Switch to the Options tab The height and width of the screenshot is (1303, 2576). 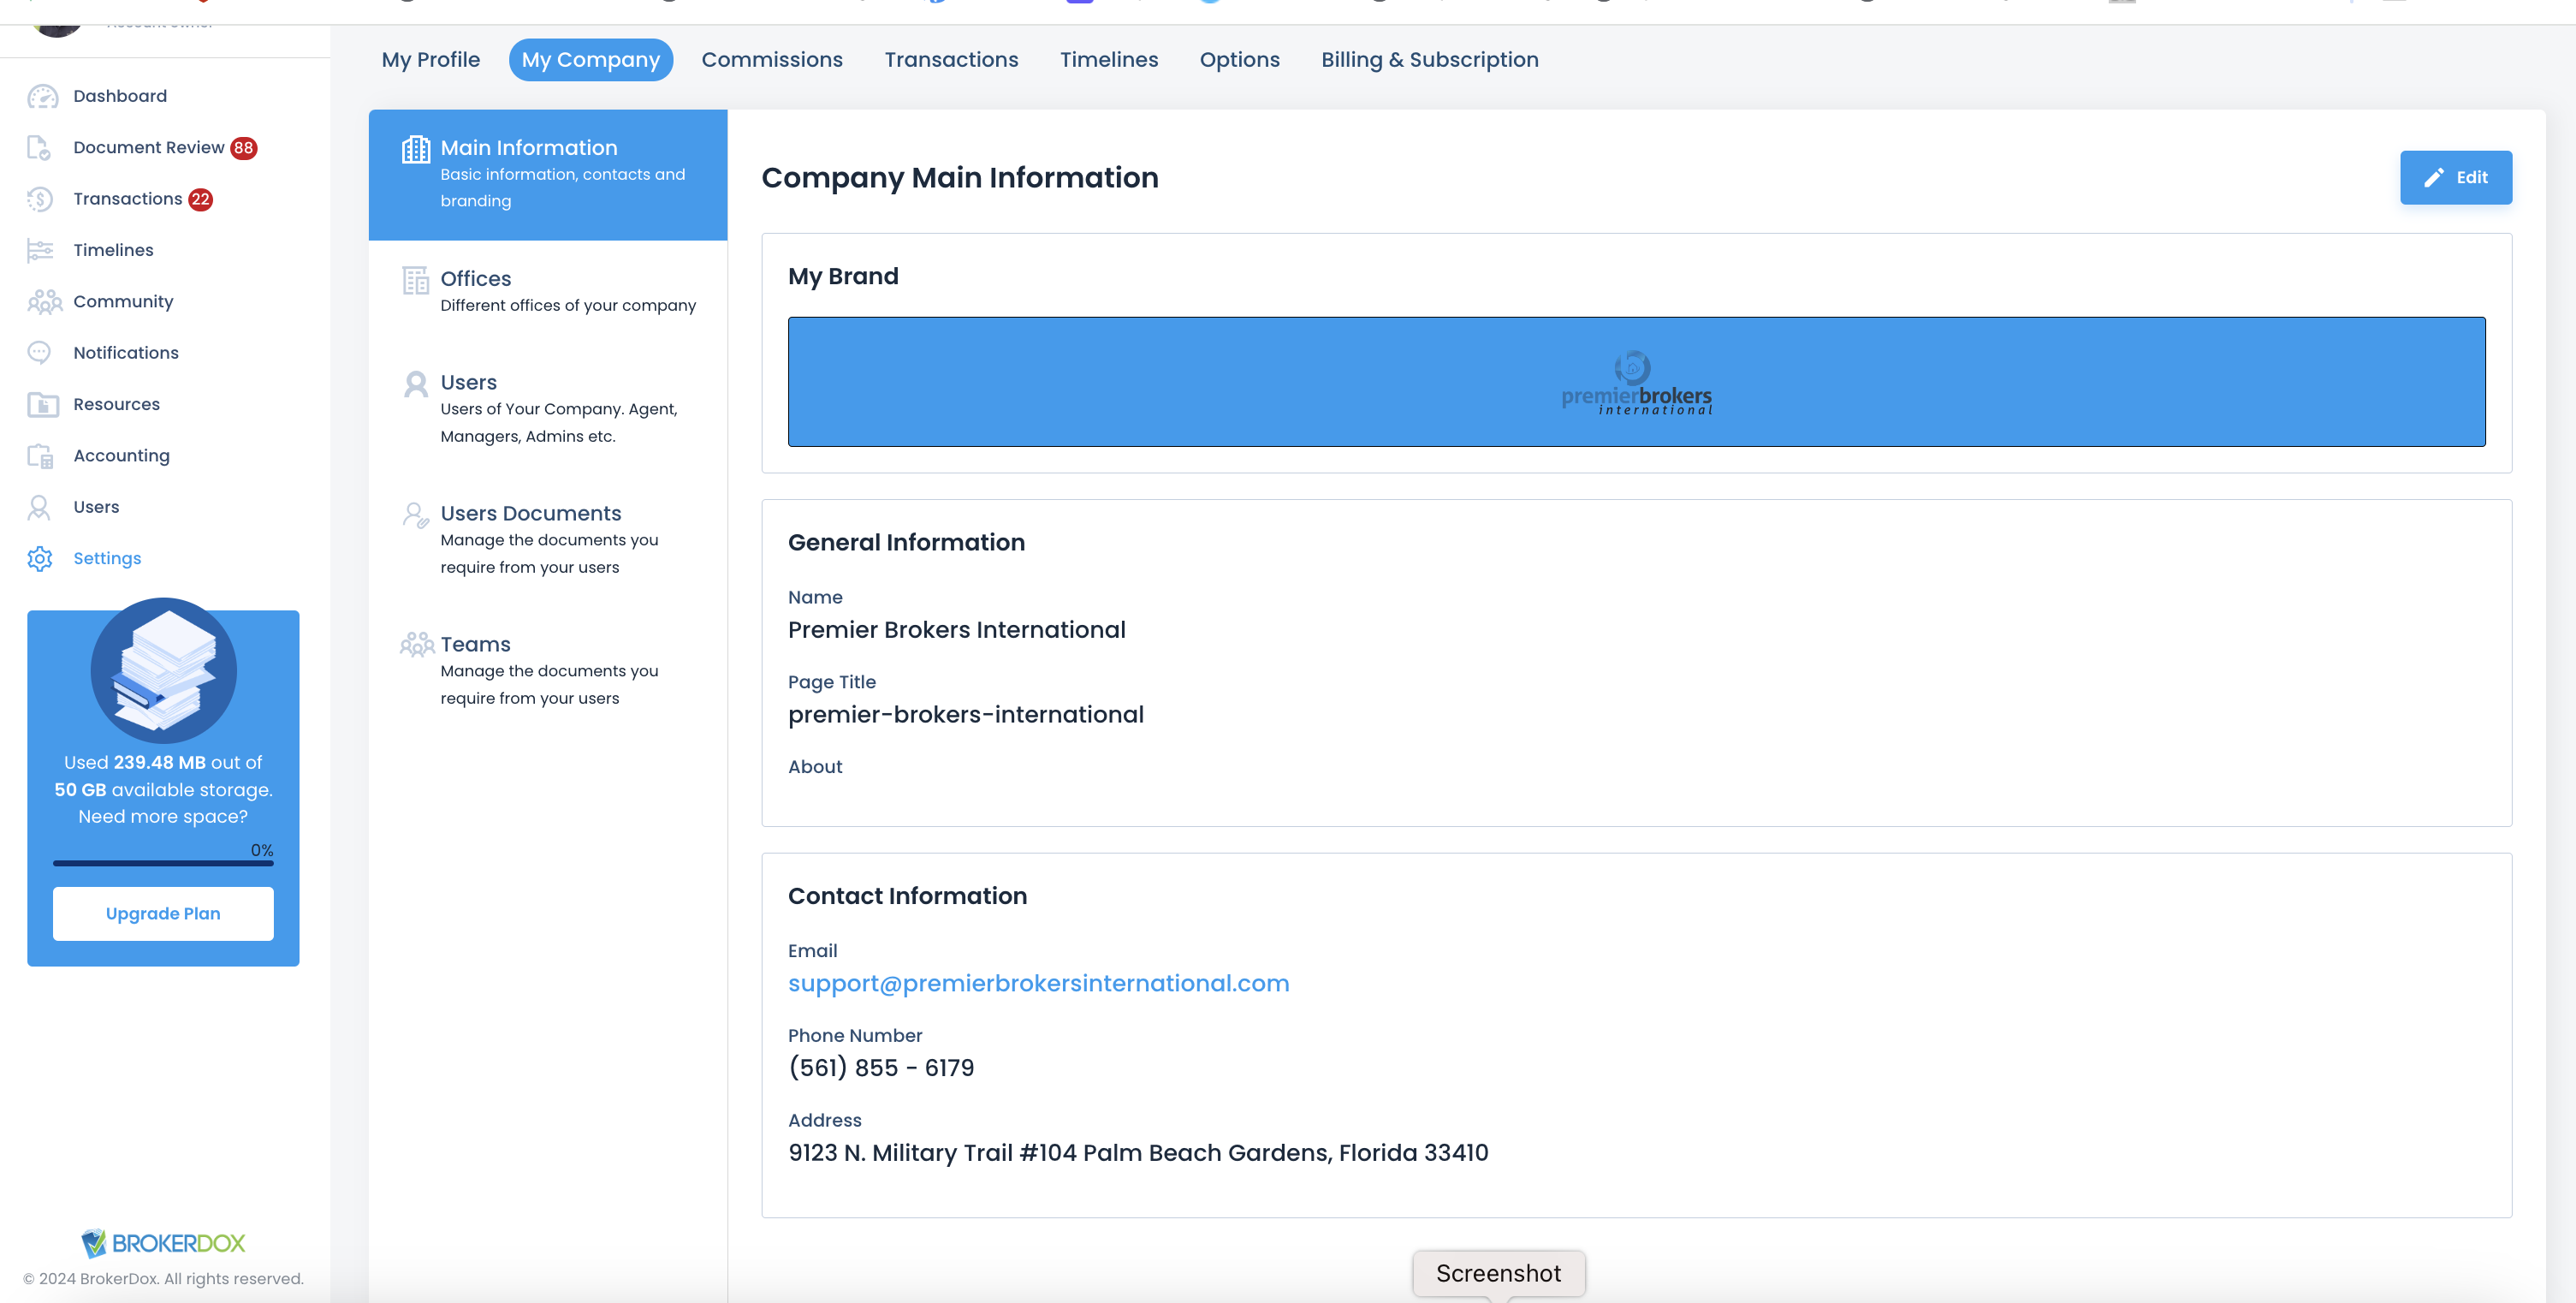(x=1240, y=60)
